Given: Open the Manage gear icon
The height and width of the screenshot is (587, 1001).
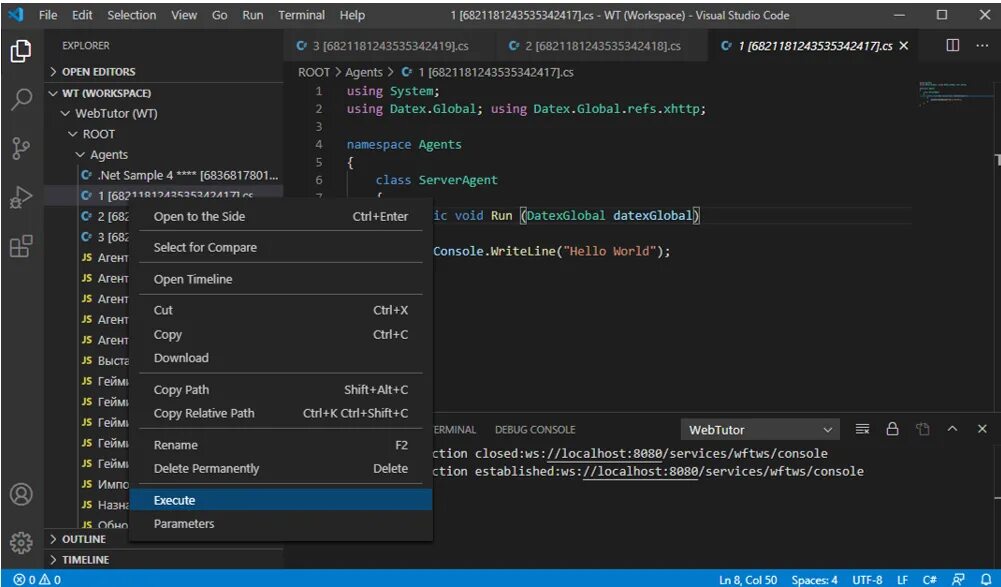Looking at the screenshot, I should (x=21, y=542).
